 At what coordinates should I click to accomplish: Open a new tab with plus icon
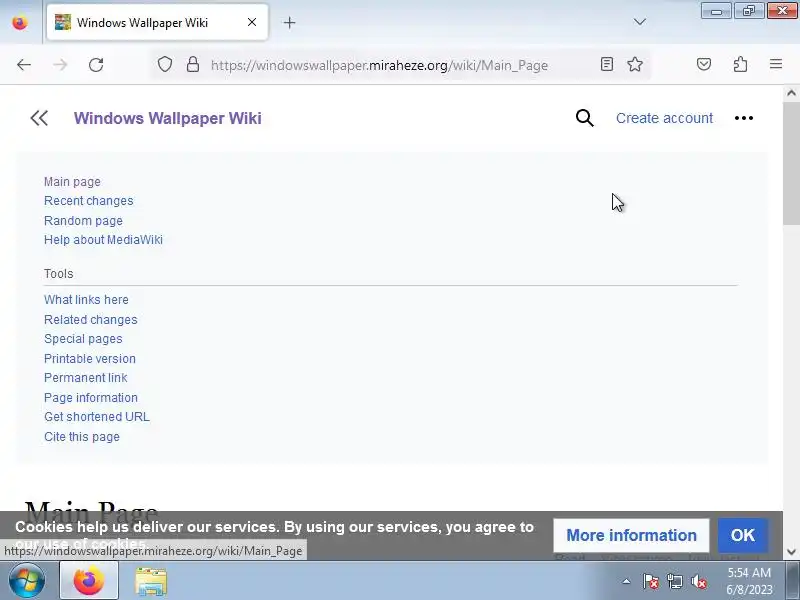click(x=289, y=22)
